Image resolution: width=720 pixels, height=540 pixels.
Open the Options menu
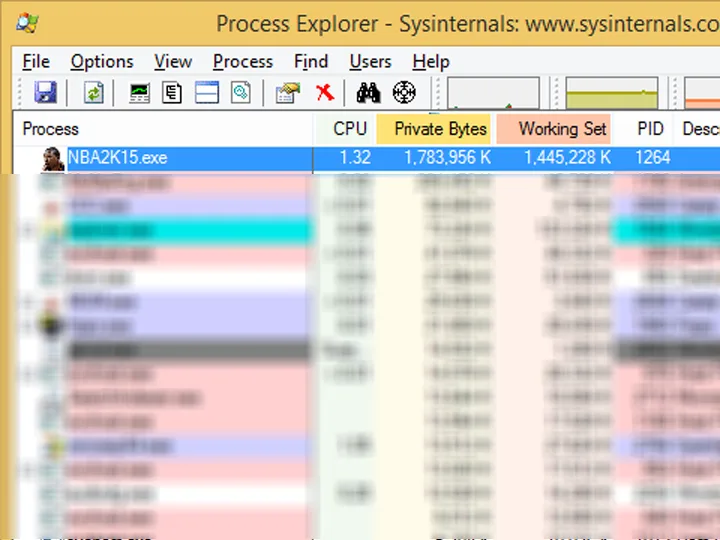[102, 62]
